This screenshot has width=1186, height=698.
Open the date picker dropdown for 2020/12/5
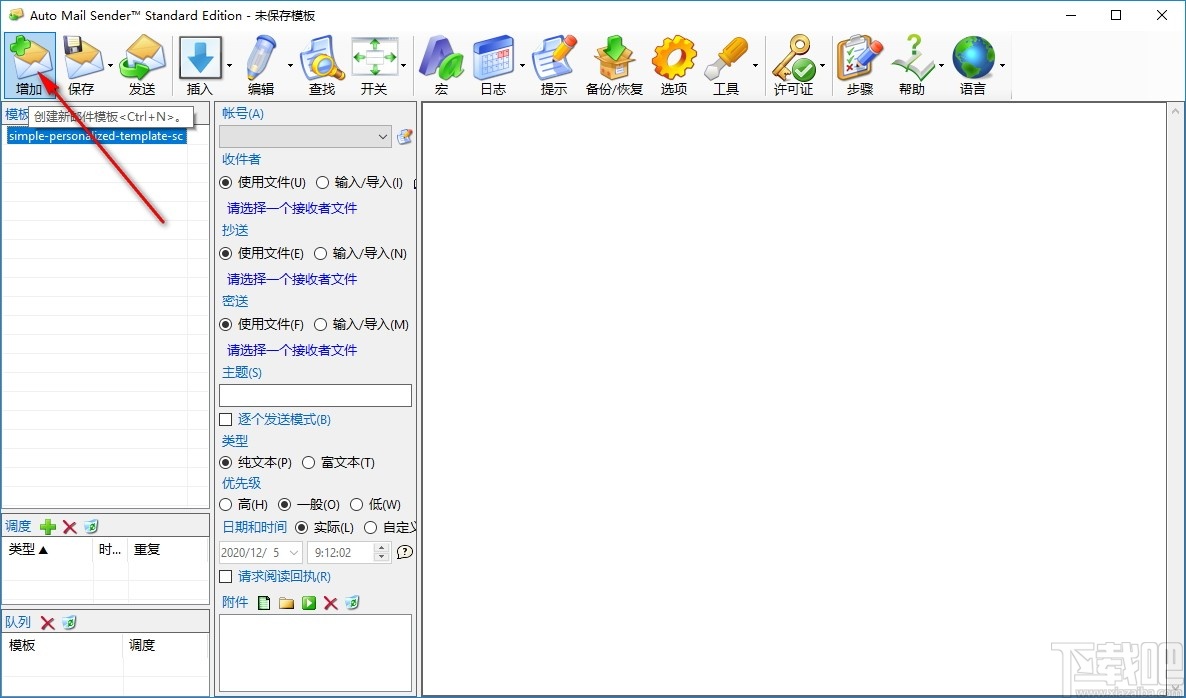pyautogui.click(x=293, y=552)
